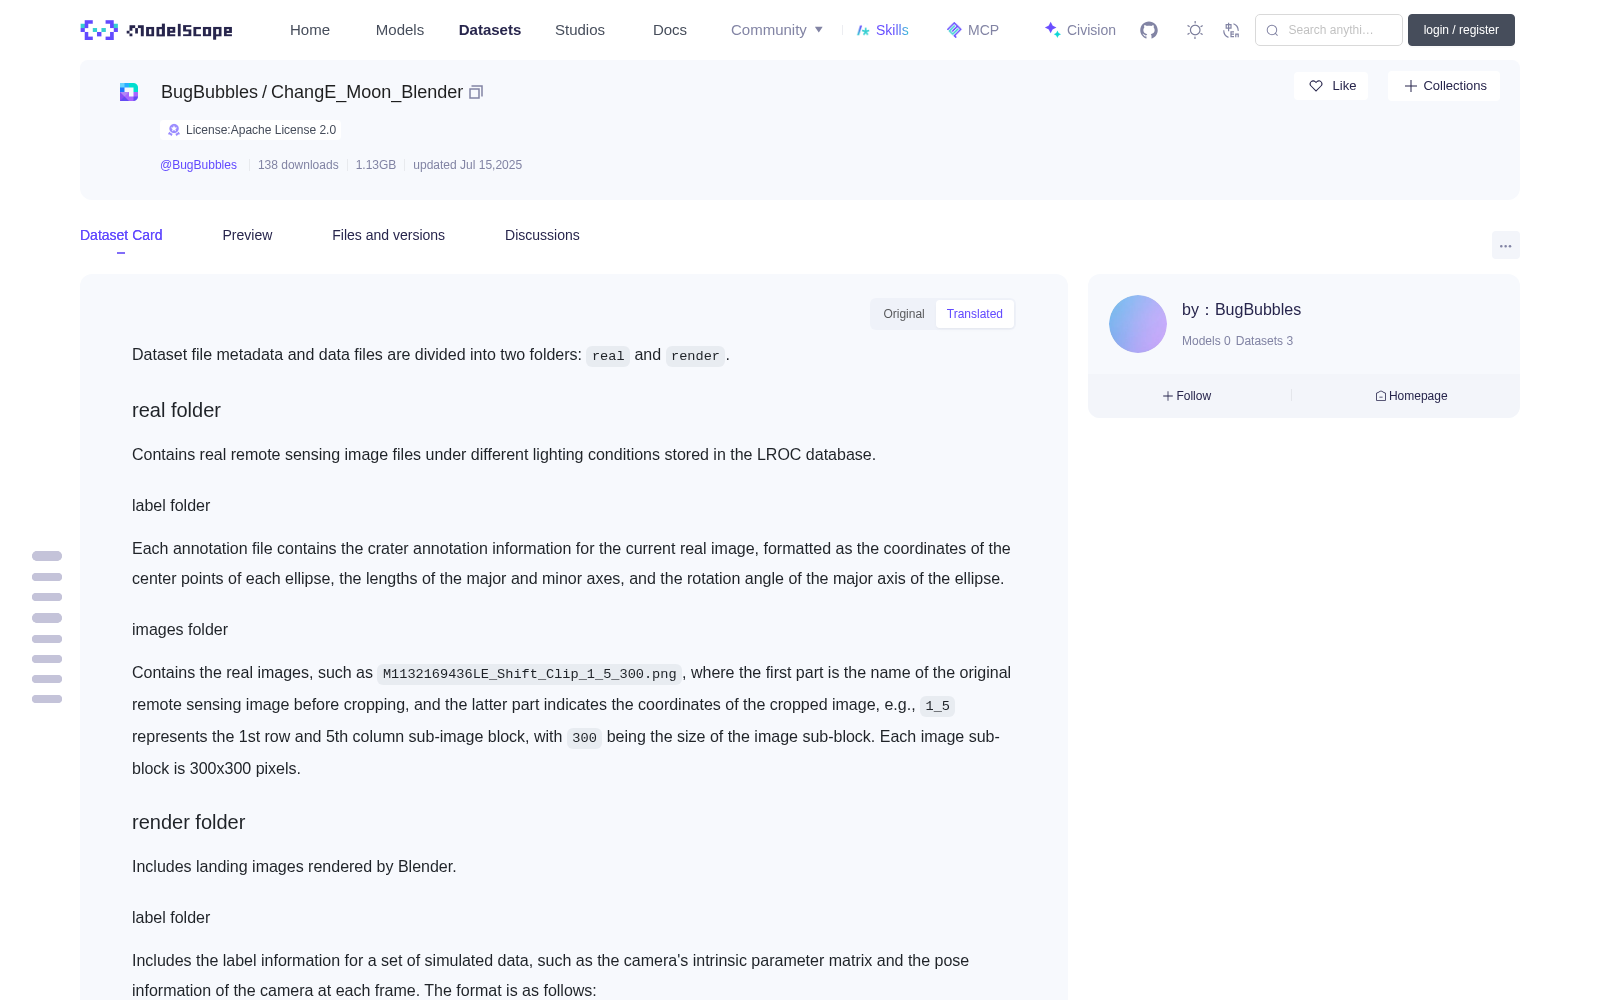Expand the Community dropdown arrow
The width and height of the screenshot is (1600, 1000).
[819, 30]
